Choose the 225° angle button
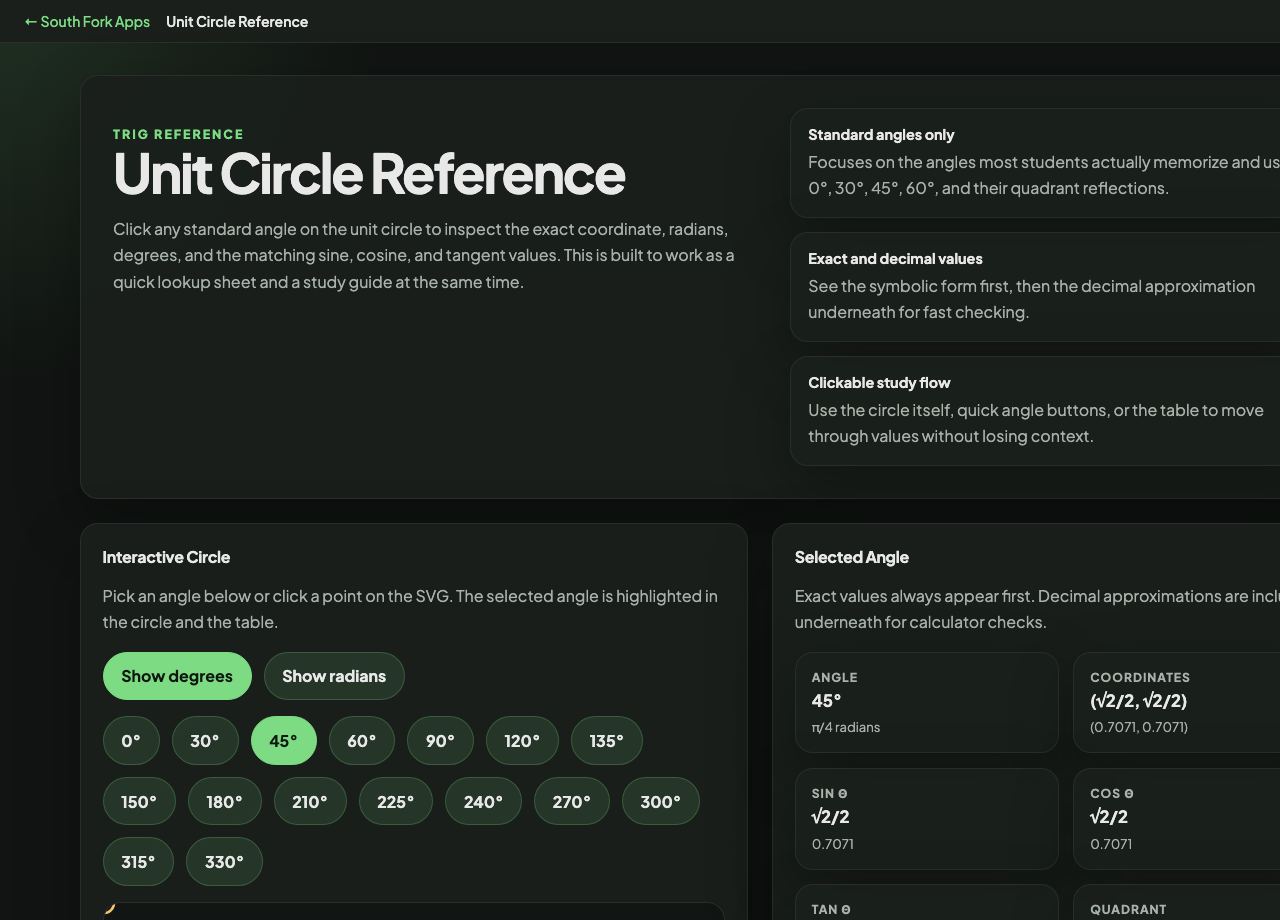Viewport: 1280px width, 920px height. (396, 802)
